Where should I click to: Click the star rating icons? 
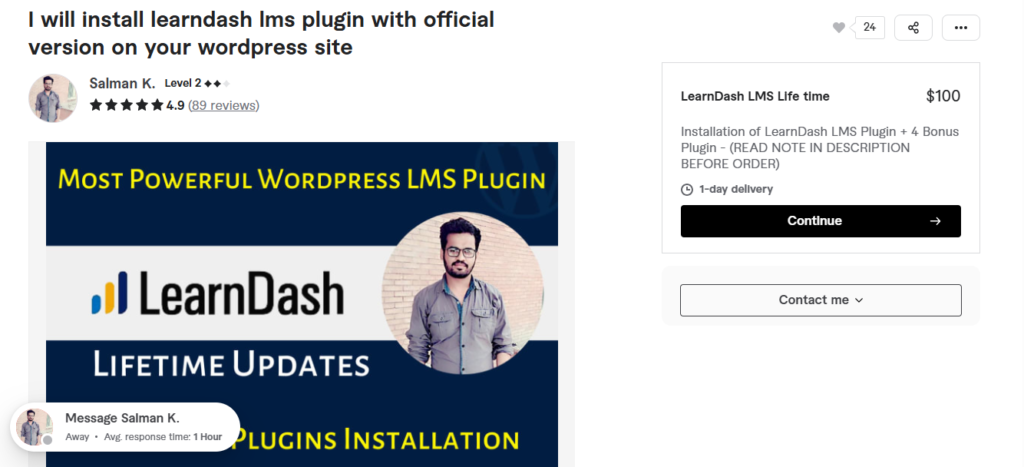point(127,105)
